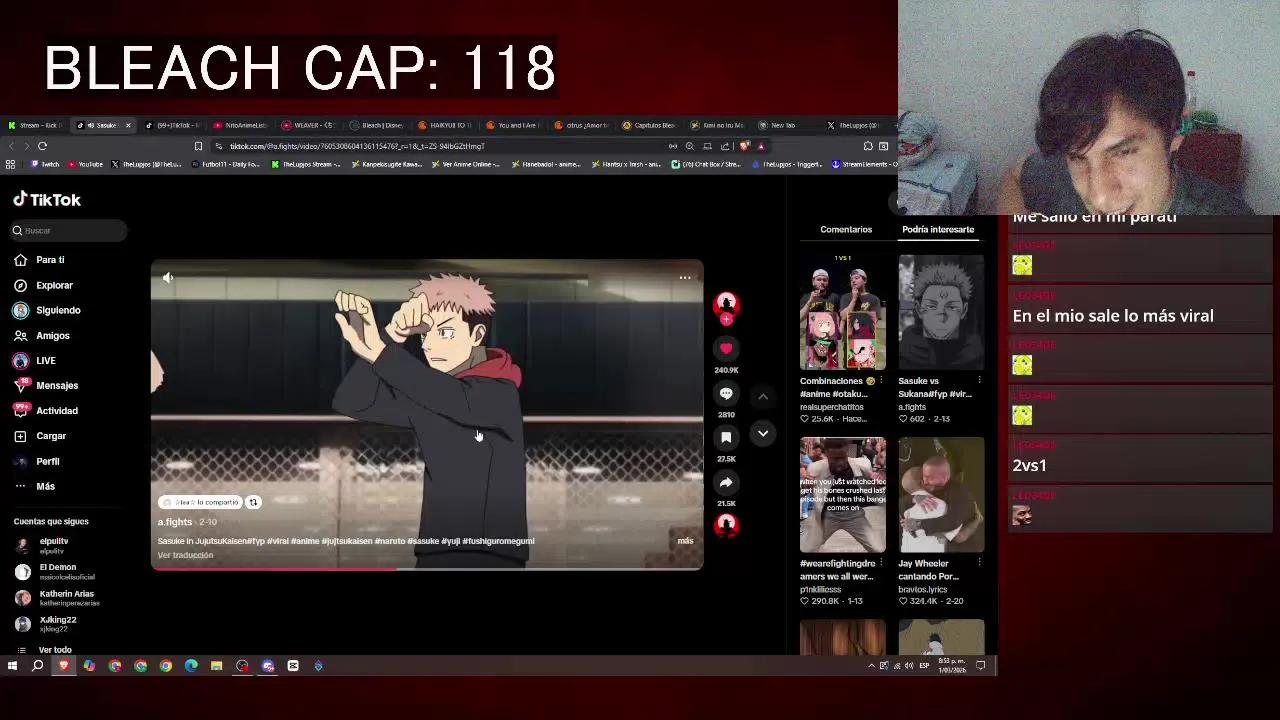Go to the Siguiendo feed

(x=47, y=310)
